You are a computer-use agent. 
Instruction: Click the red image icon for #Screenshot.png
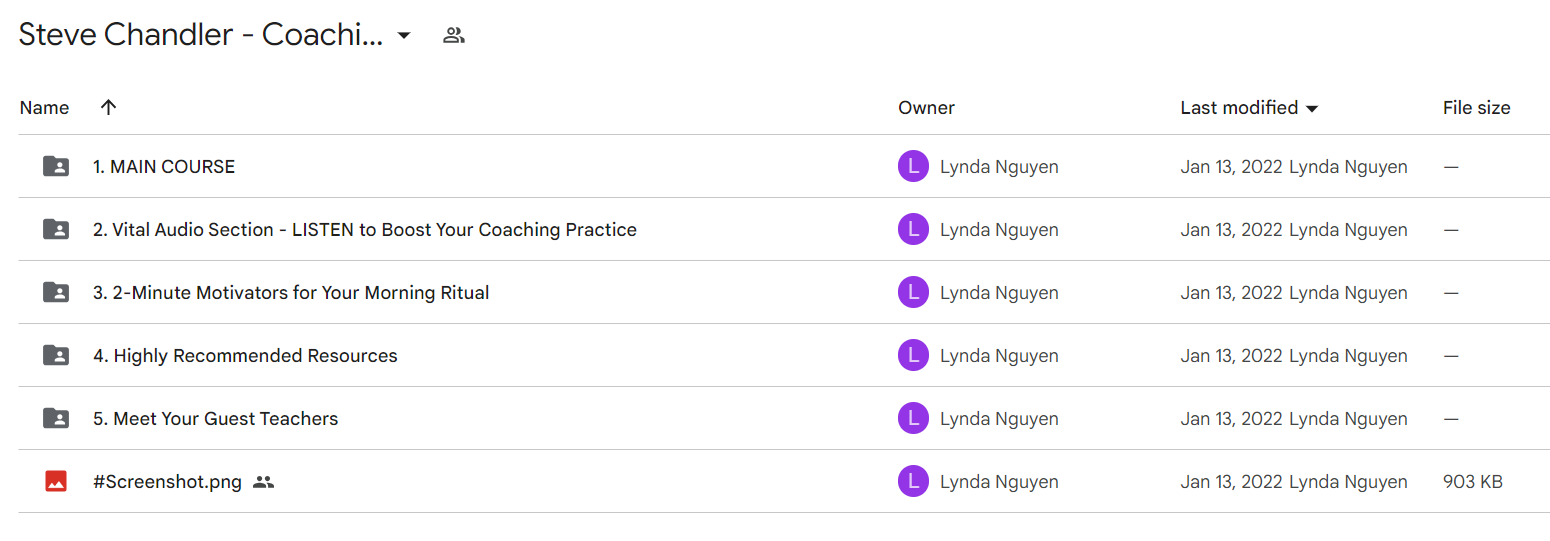(56, 482)
